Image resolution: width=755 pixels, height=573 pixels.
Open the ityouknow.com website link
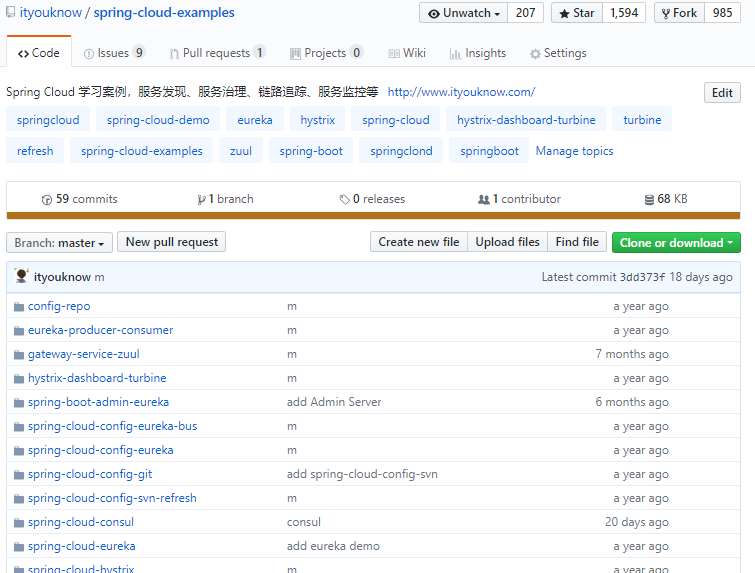pyautogui.click(x=461, y=92)
